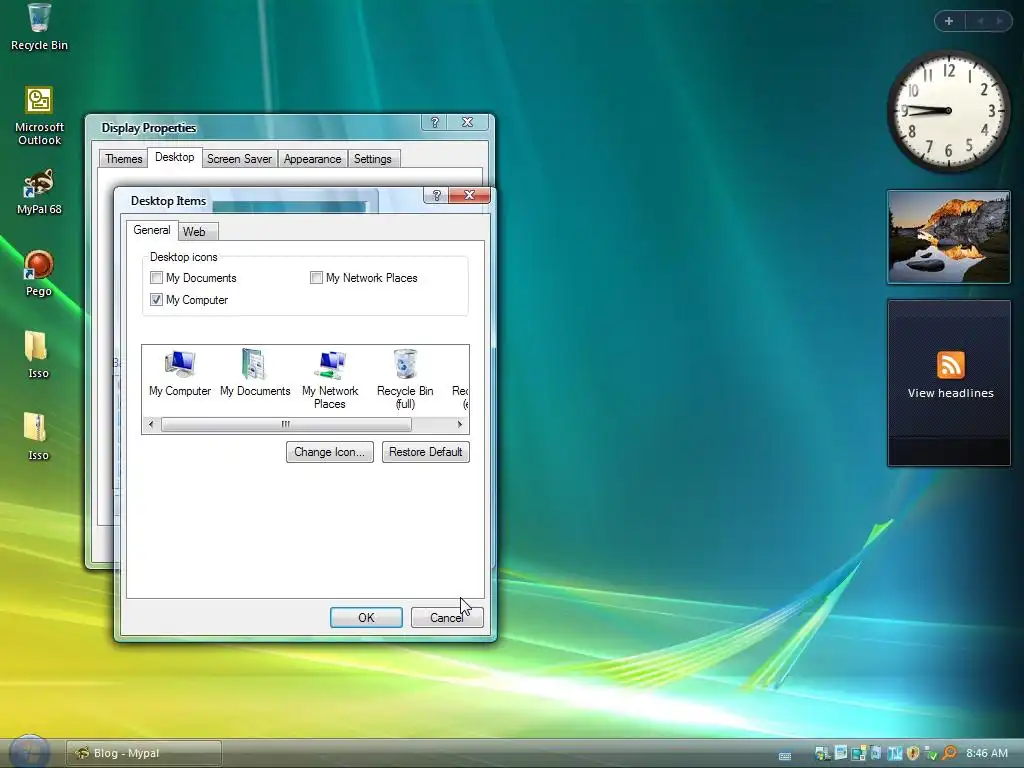Screen dimensions: 1024x768
Task: Select the plain Isso folder on desktop
Action: [38, 355]
